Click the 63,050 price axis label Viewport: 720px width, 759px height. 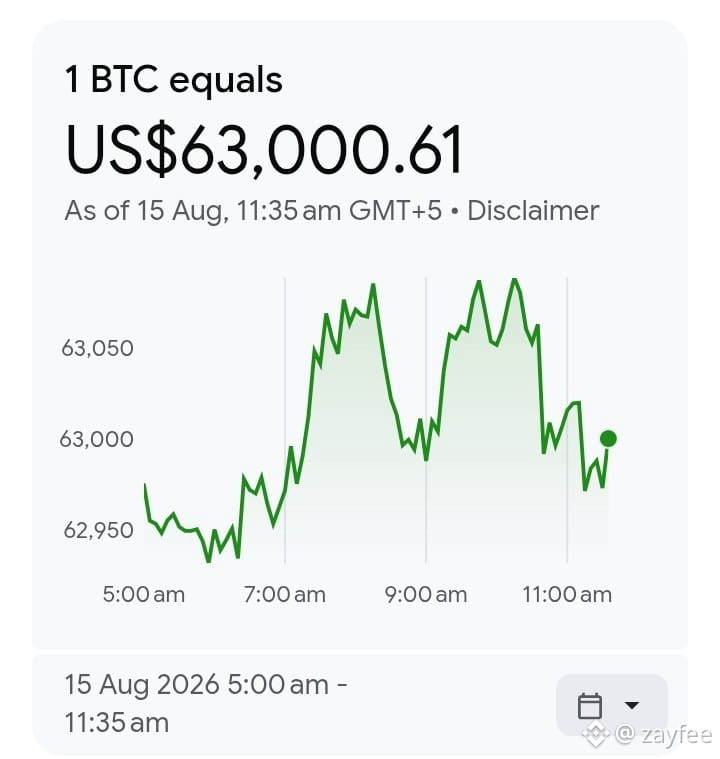pyautogui.click(x=97, y=348)
